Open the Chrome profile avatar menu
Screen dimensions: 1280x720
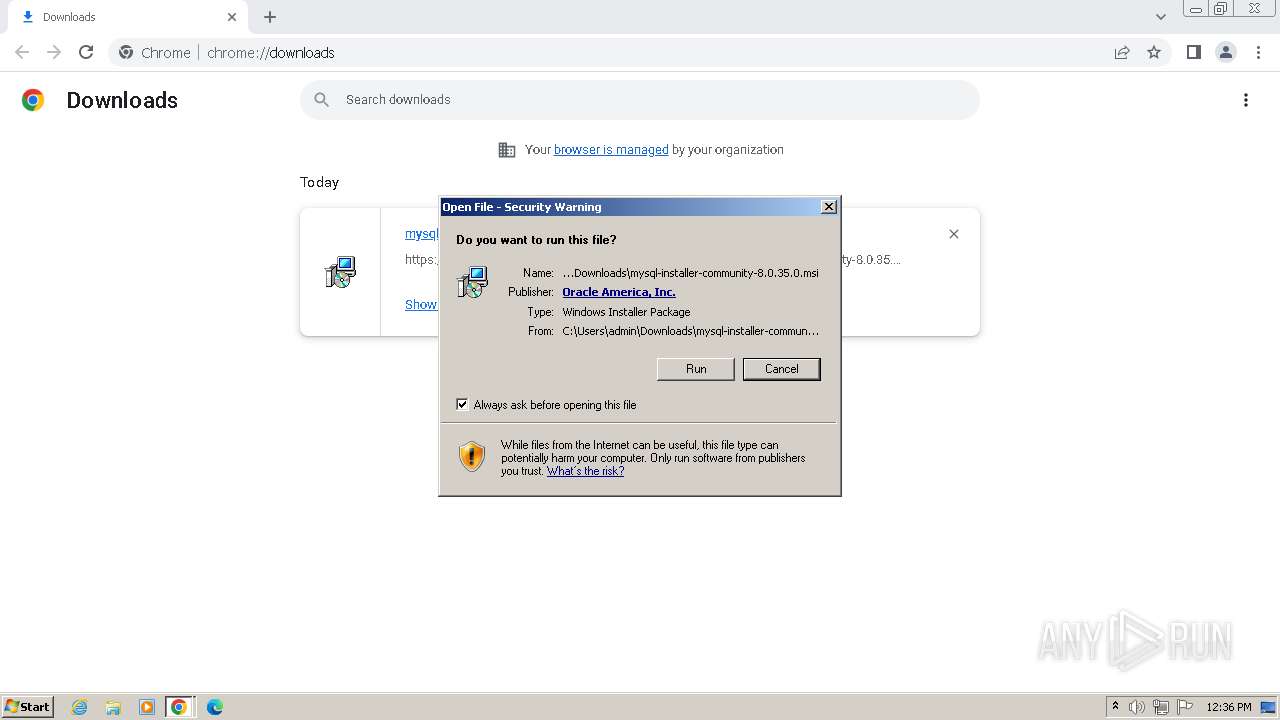coord(1226,52)
